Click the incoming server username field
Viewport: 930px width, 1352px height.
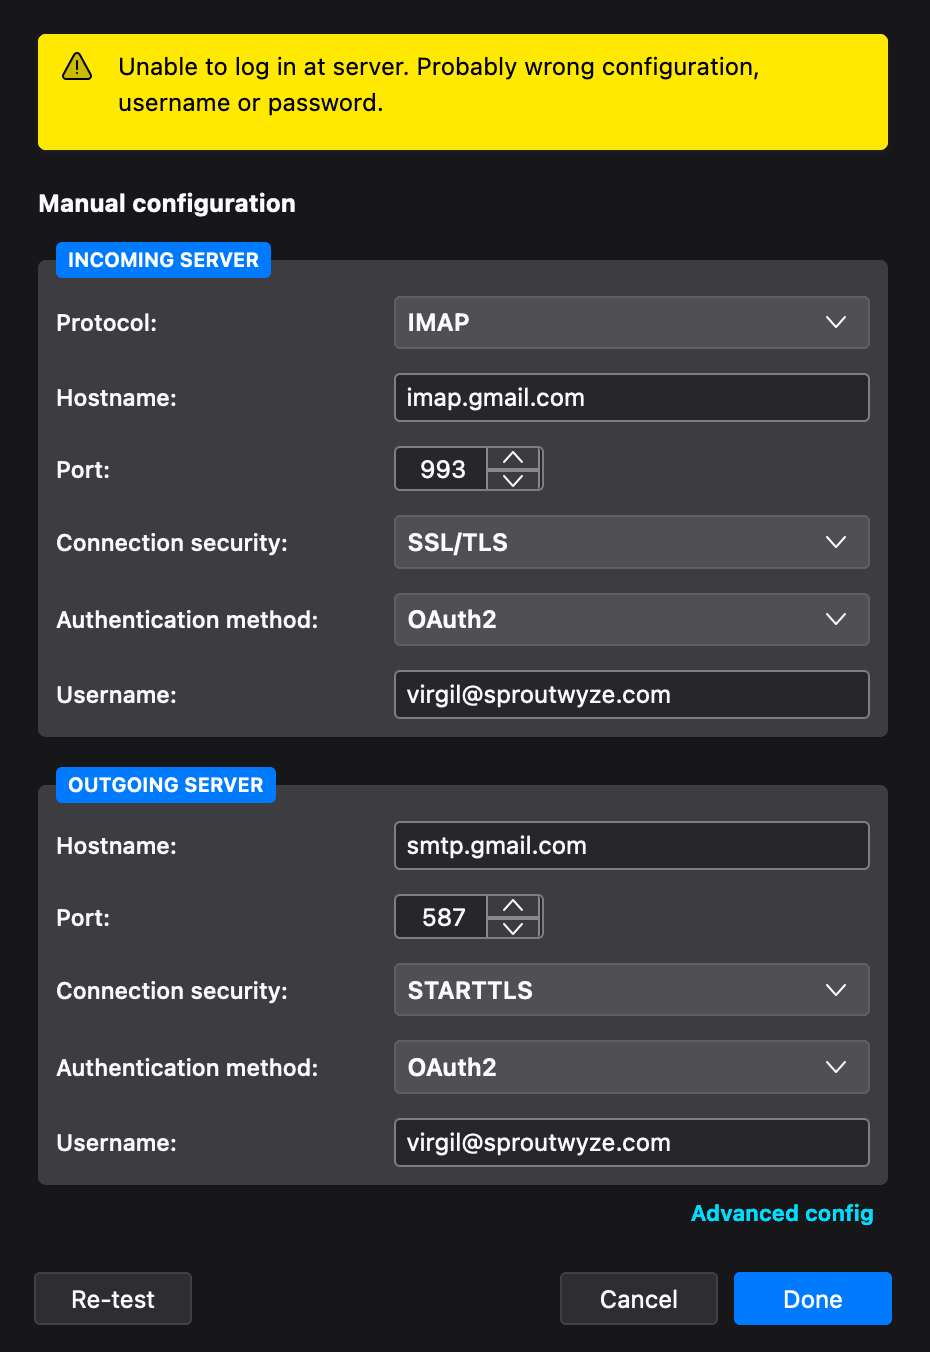pos(631,695)
